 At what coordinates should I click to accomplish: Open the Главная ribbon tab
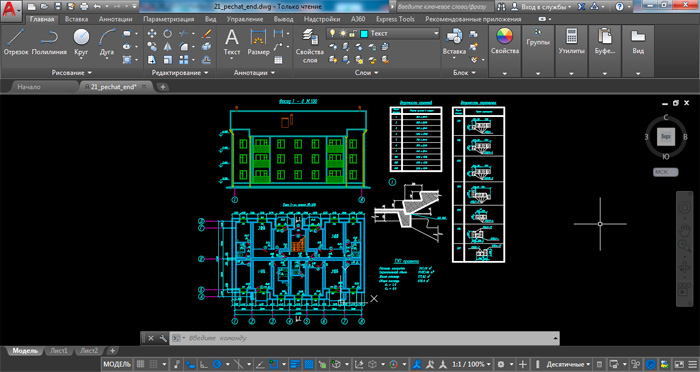click(x=42, y=19)
